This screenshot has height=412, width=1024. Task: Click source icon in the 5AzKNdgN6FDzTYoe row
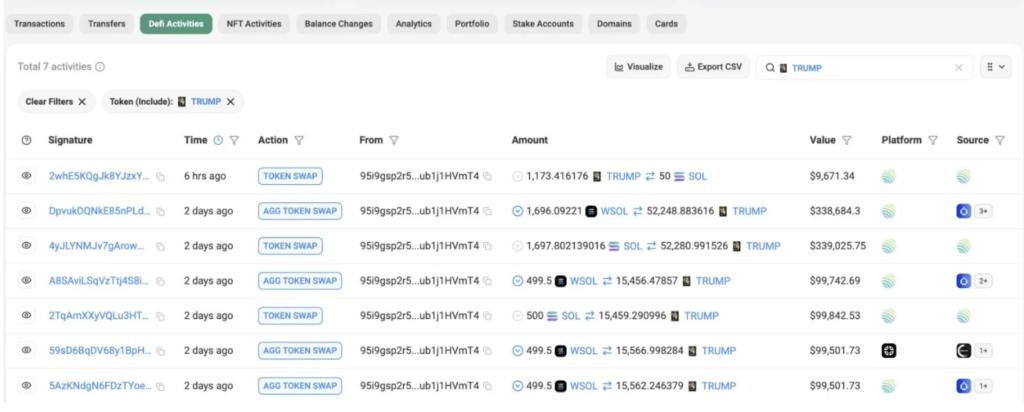click(964, 386)
